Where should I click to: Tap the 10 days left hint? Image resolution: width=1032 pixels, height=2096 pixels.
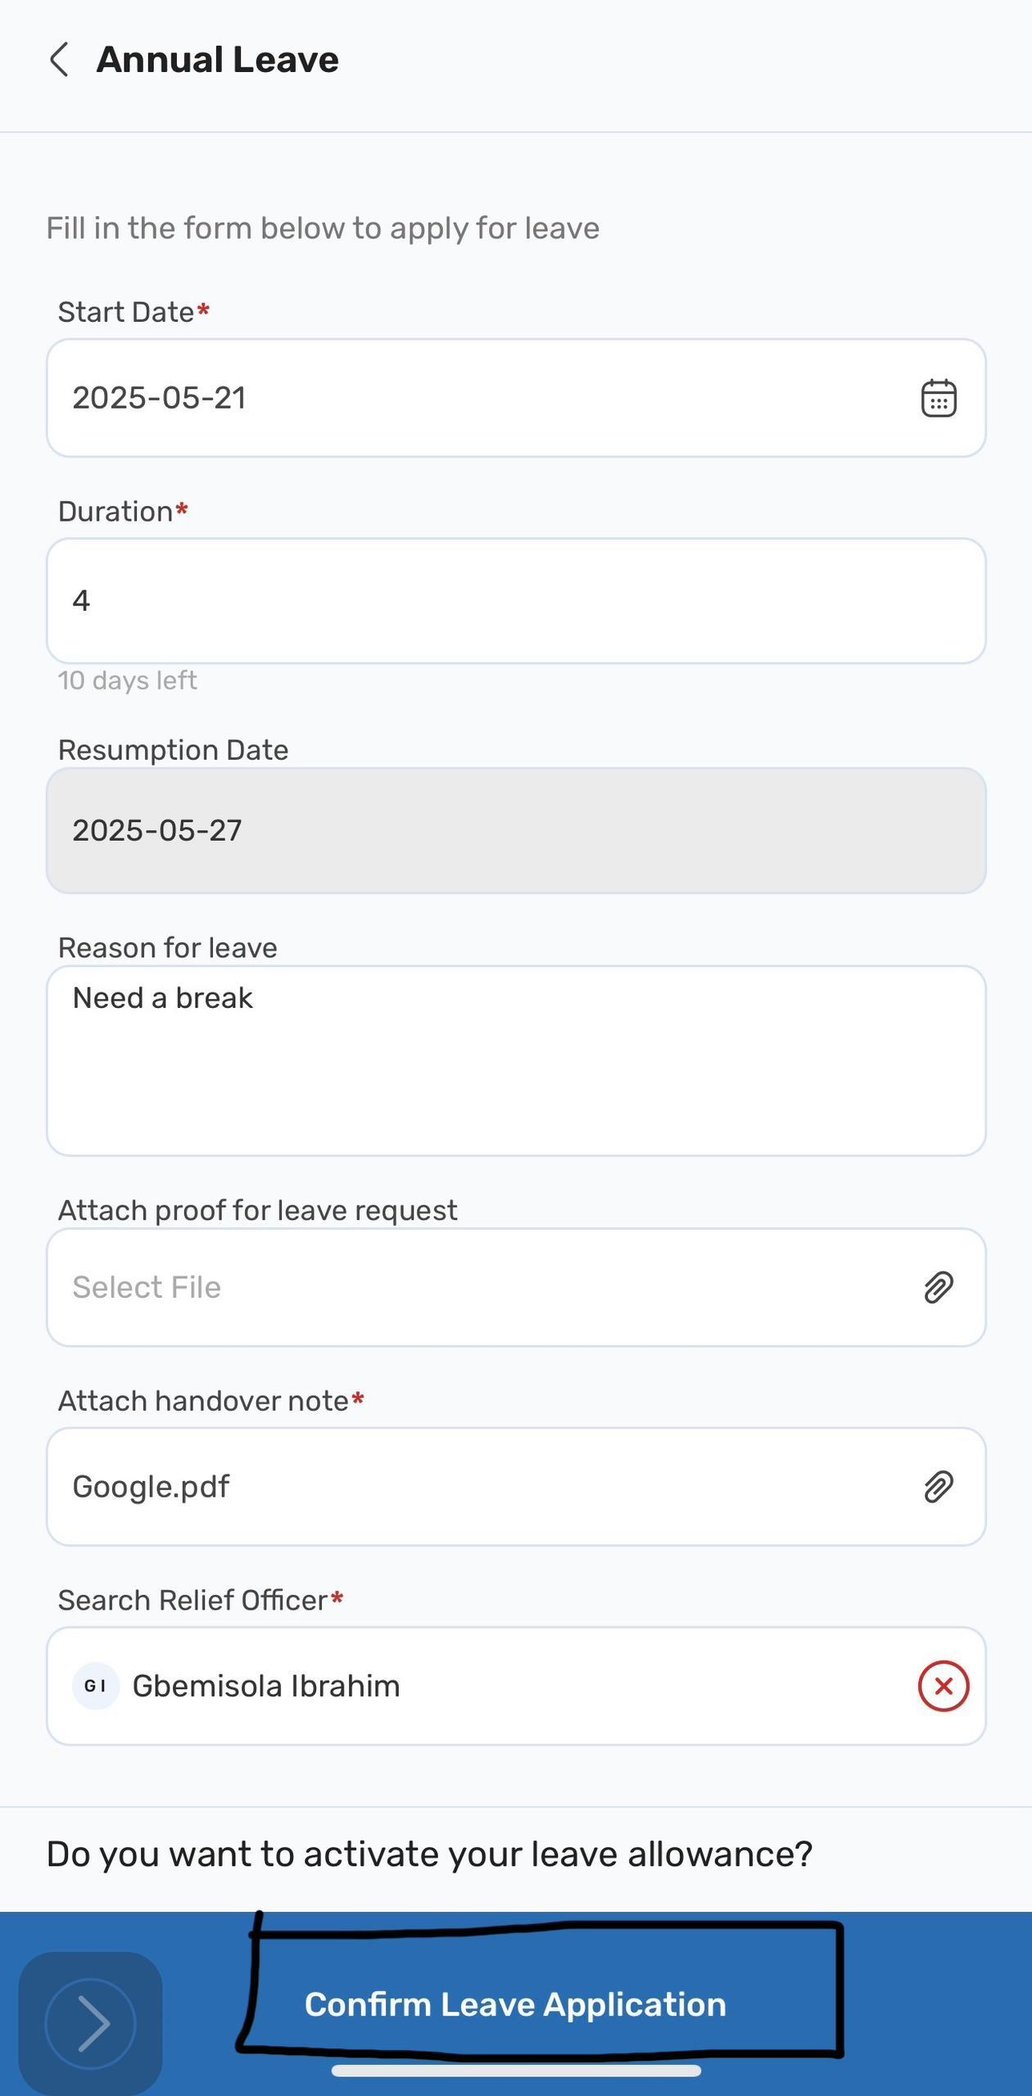pos(127,681)
